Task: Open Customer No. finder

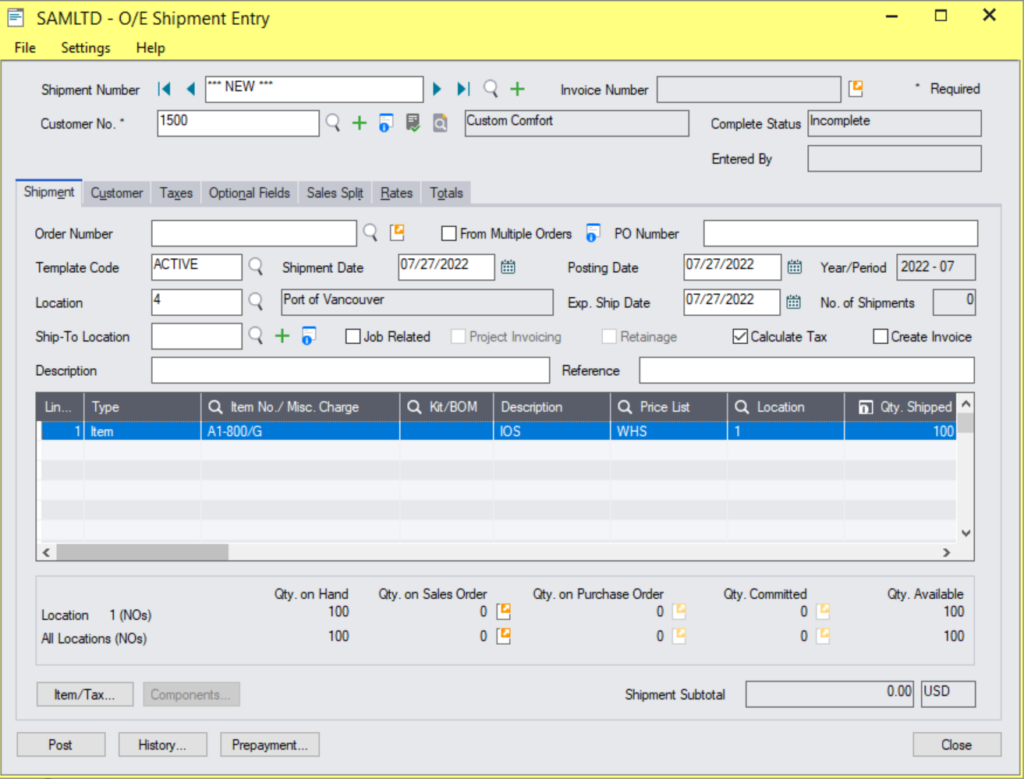Action: (x=333, y=123)
